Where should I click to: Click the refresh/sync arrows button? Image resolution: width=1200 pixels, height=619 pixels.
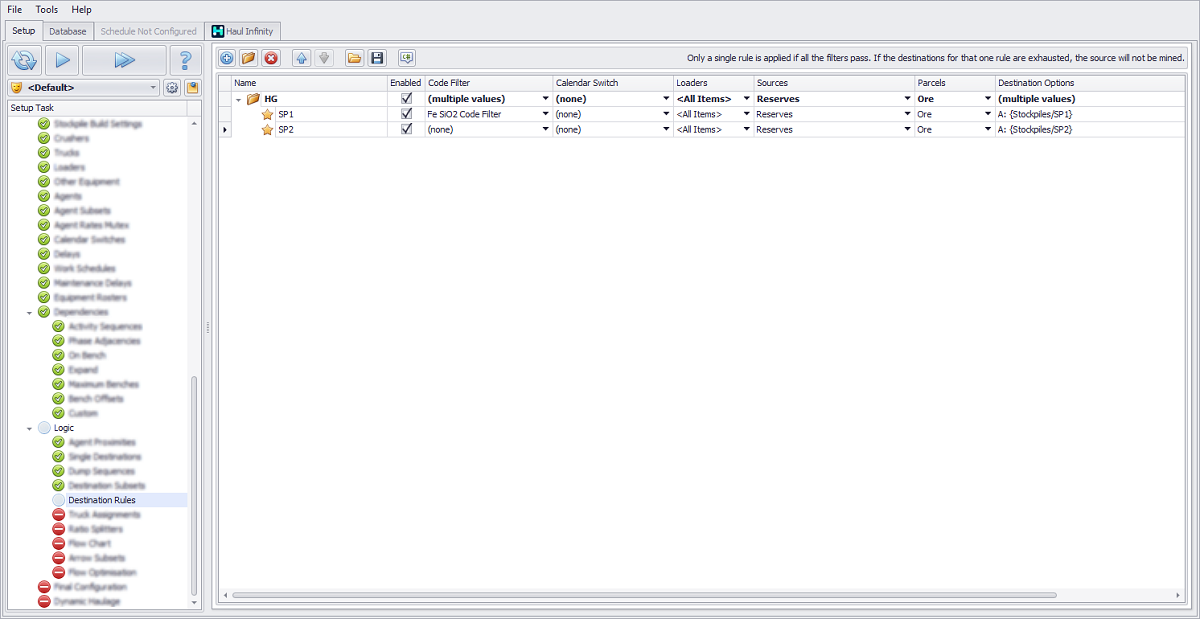coord(24,60)
